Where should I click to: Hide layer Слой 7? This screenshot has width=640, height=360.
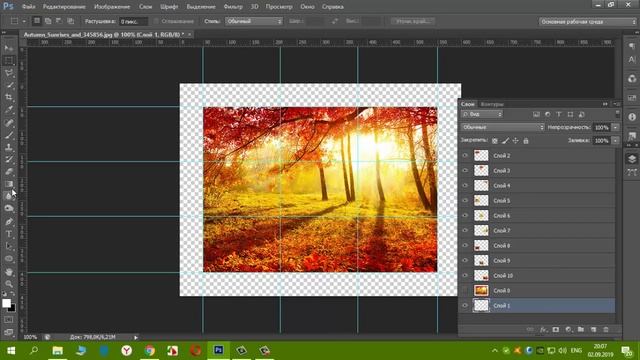[x=465, y=230]
